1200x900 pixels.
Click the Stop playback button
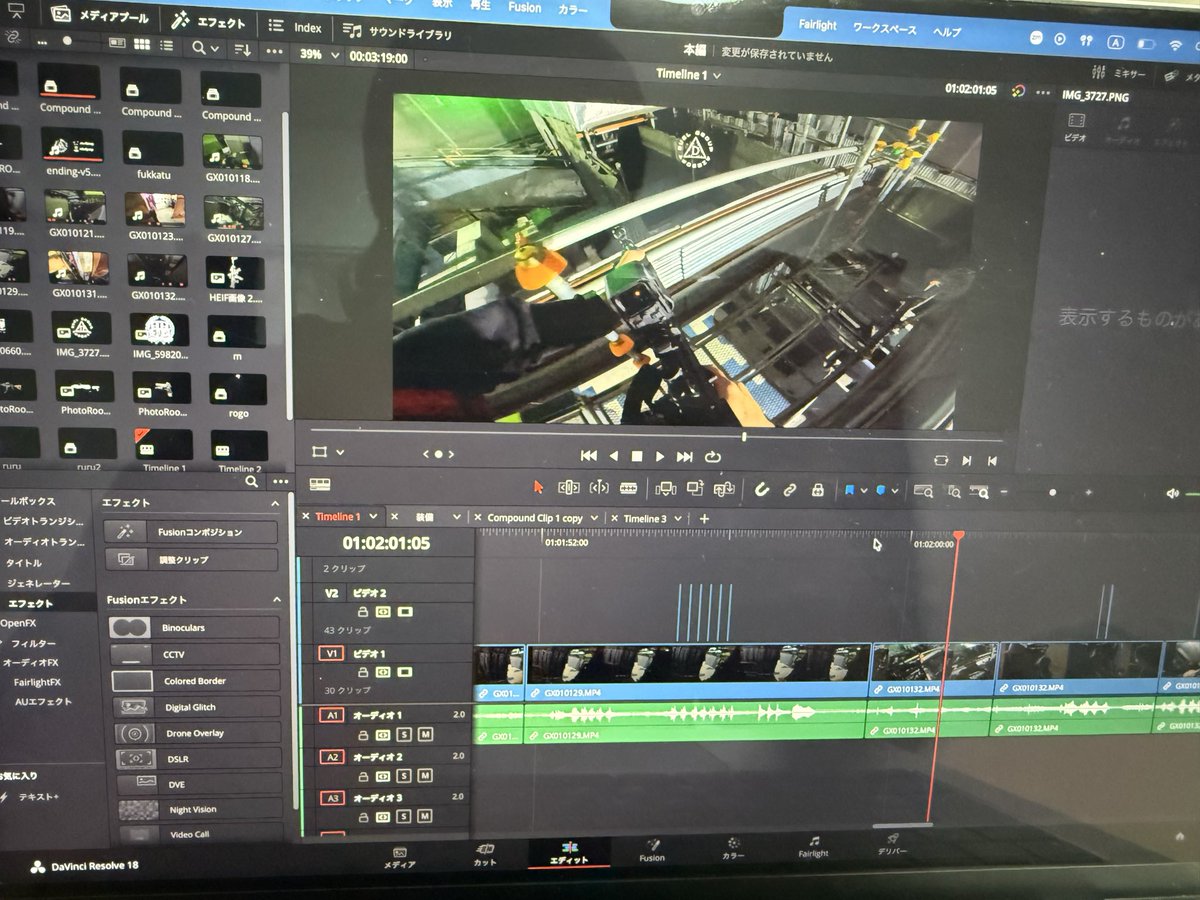pyautogui.click(x=636, y=456)
